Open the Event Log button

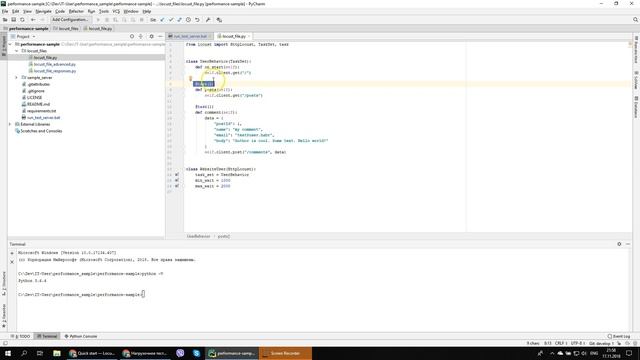[619, 336]
